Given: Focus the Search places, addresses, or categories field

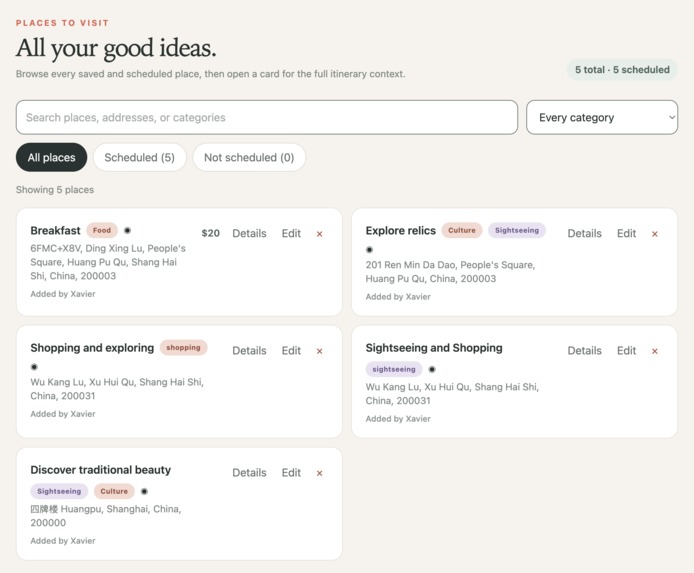Looking at the screenshot, I should click(267, 117).
